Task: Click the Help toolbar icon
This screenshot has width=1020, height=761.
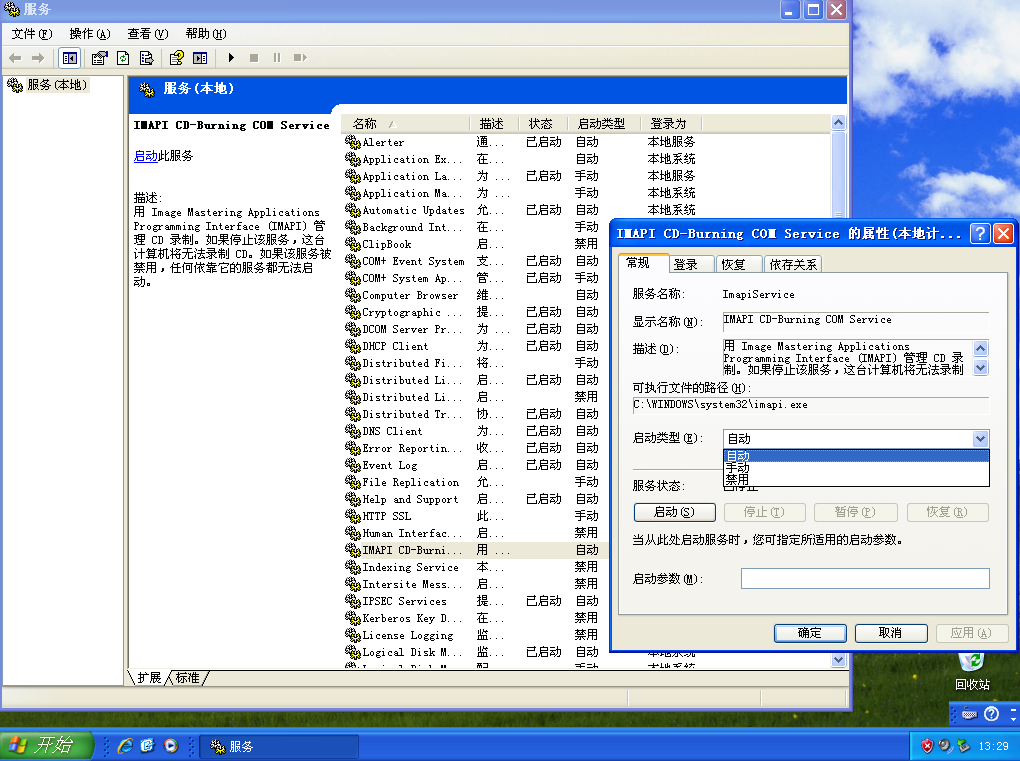Action: 176,58
